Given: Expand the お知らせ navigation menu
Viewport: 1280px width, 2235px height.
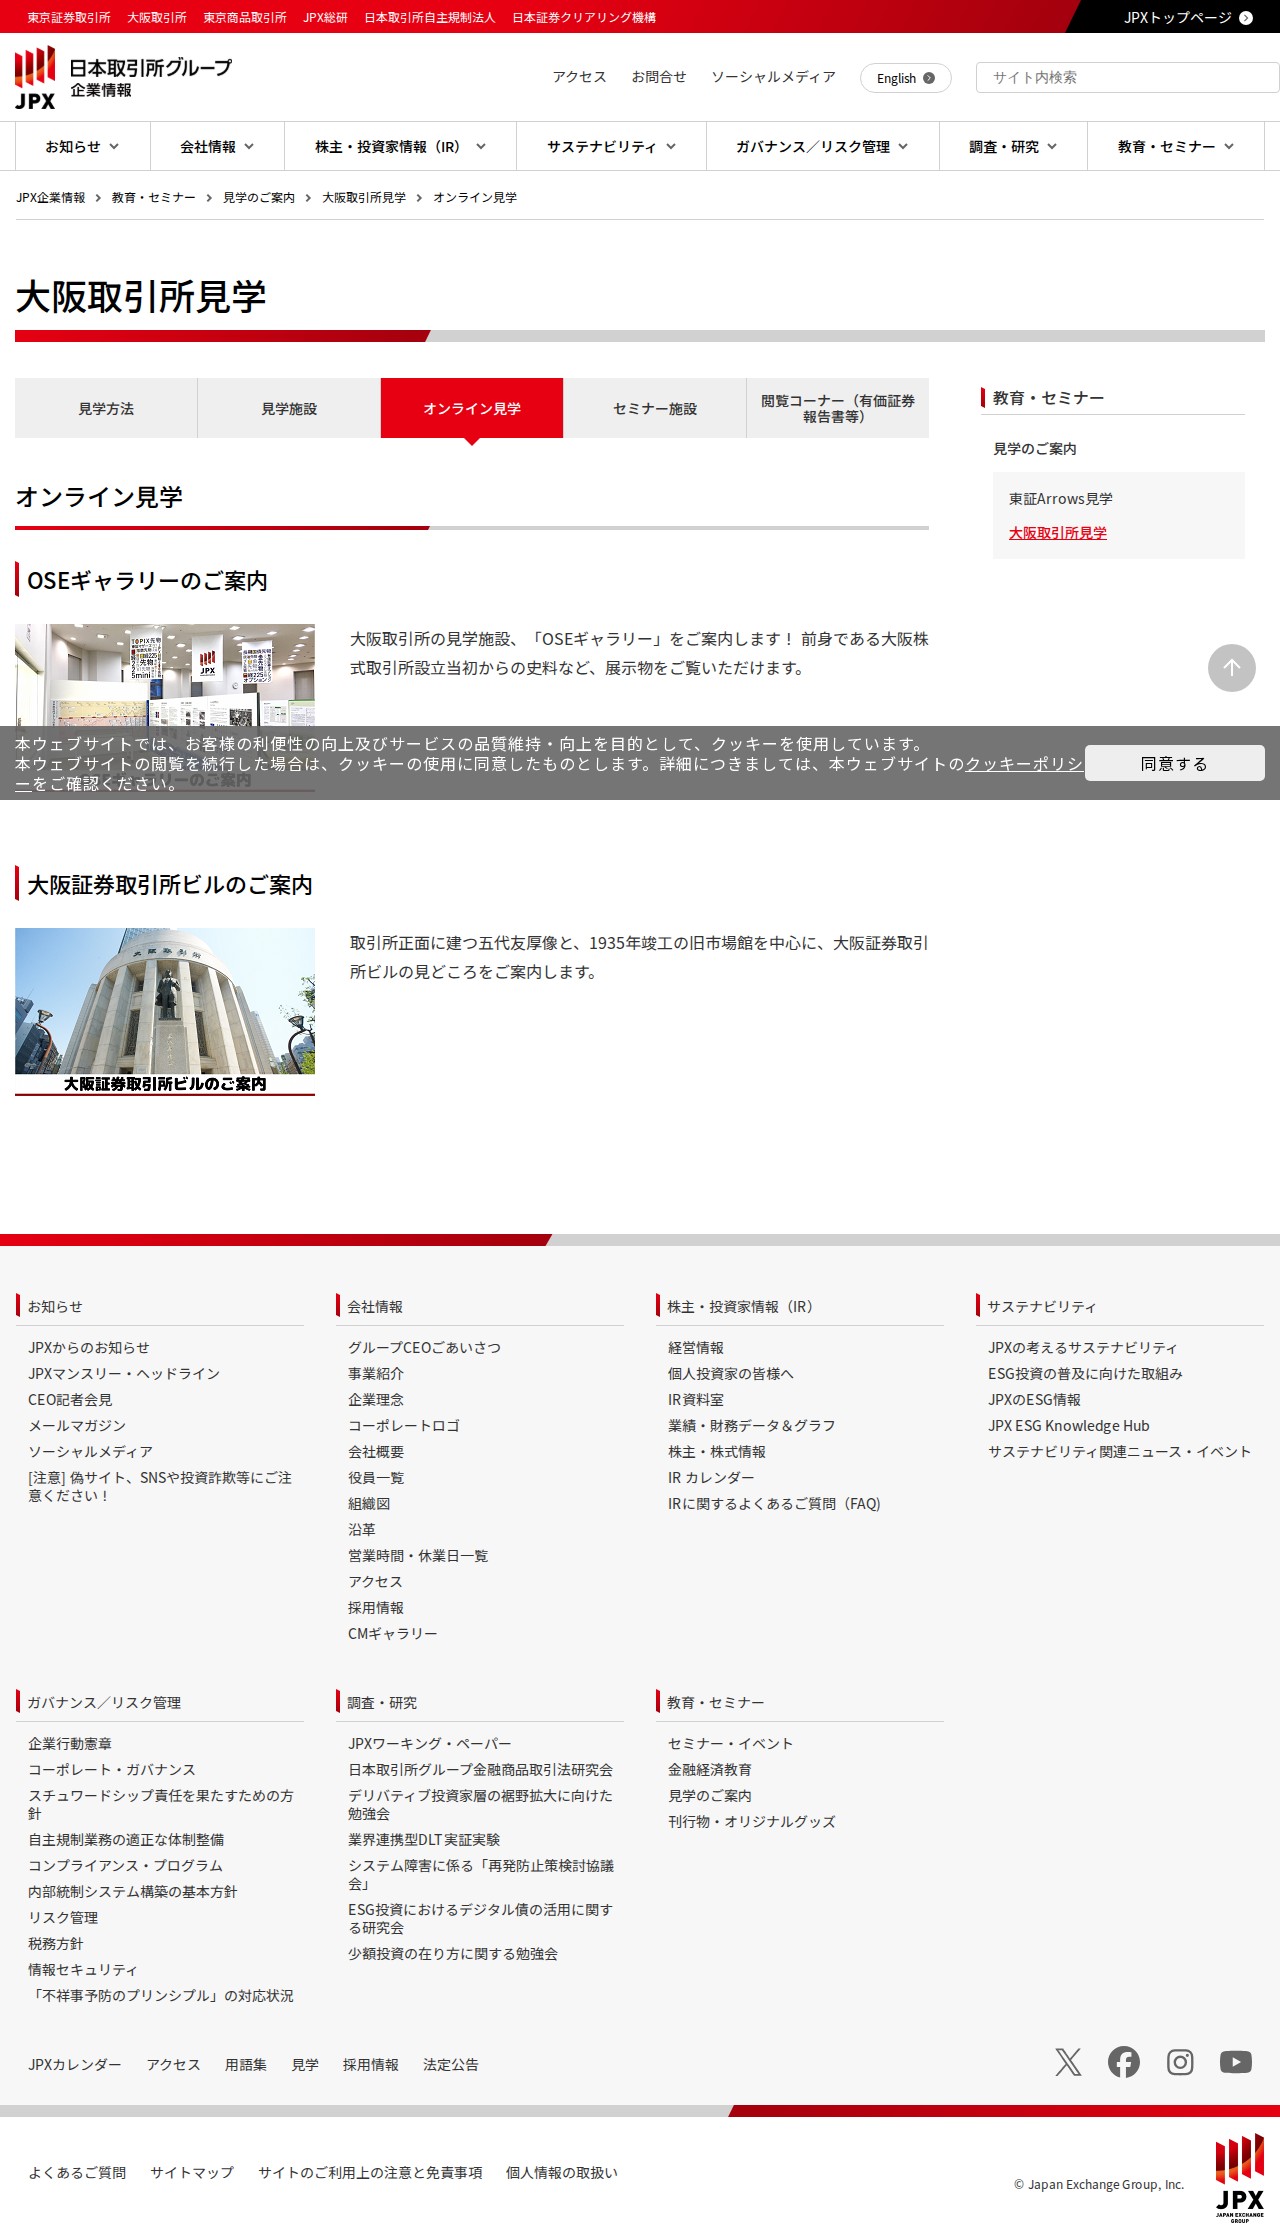Looking at the screenshot, I should 82,147.
